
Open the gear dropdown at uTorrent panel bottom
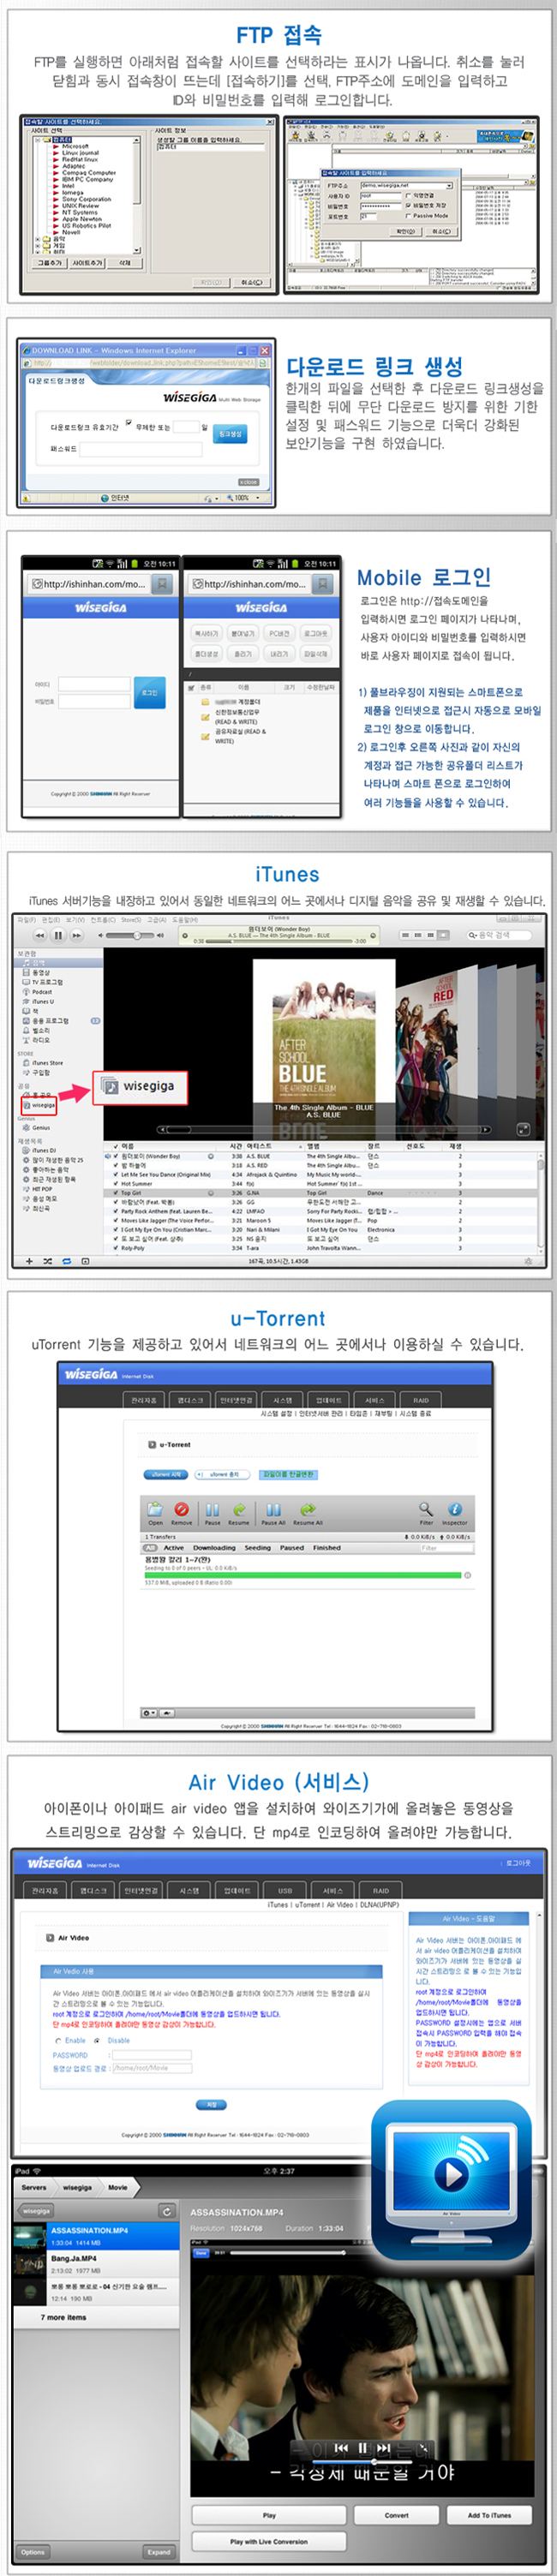149,1713
